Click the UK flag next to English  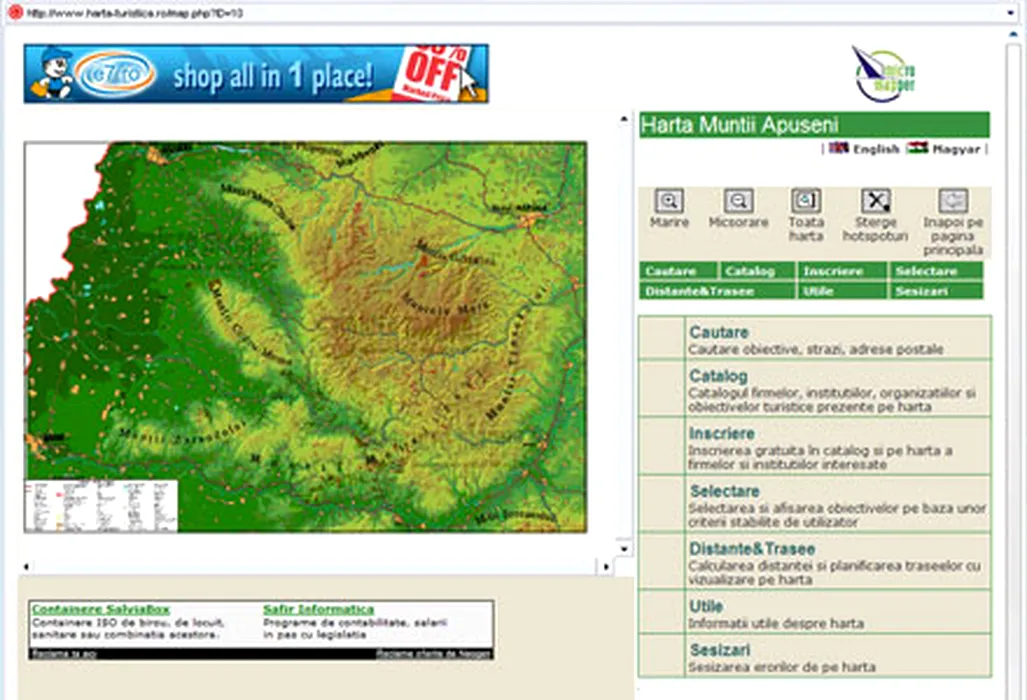[839, 148]
